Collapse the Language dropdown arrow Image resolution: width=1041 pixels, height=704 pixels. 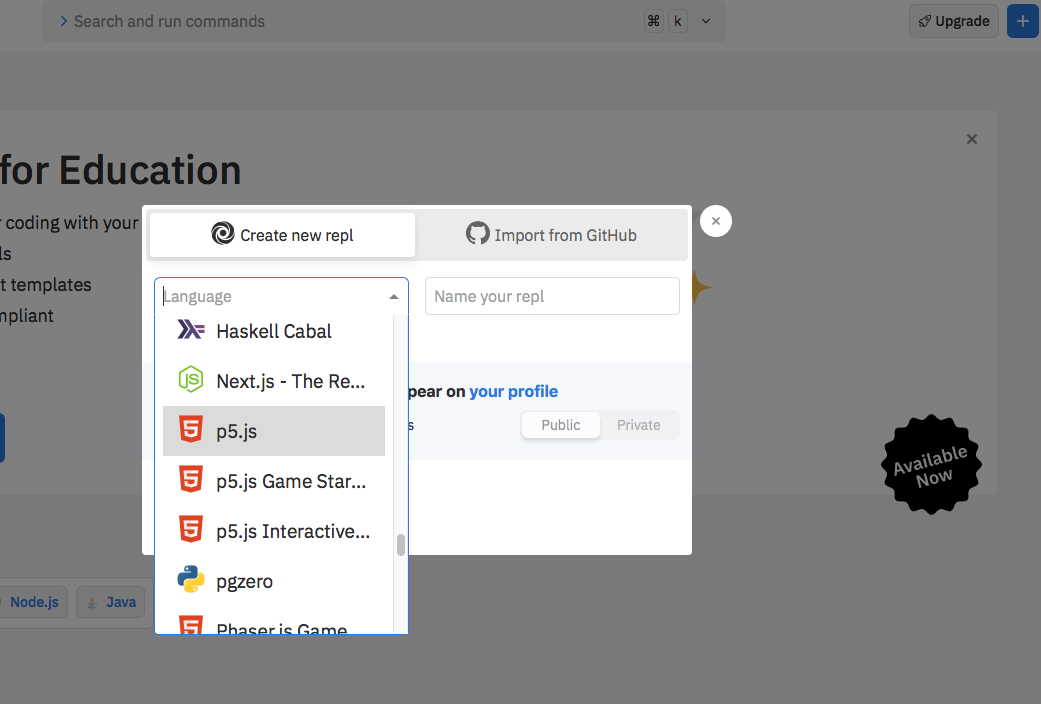[x=394, y=297]
